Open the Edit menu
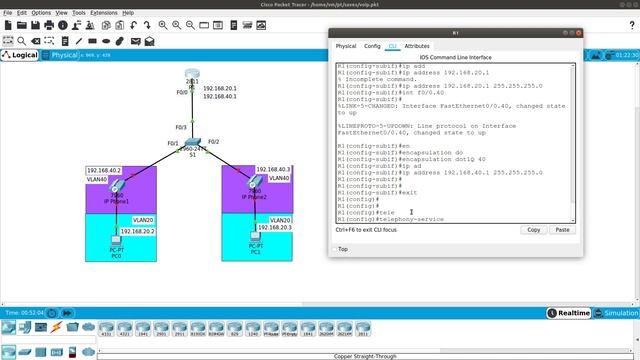 point(22,13)
